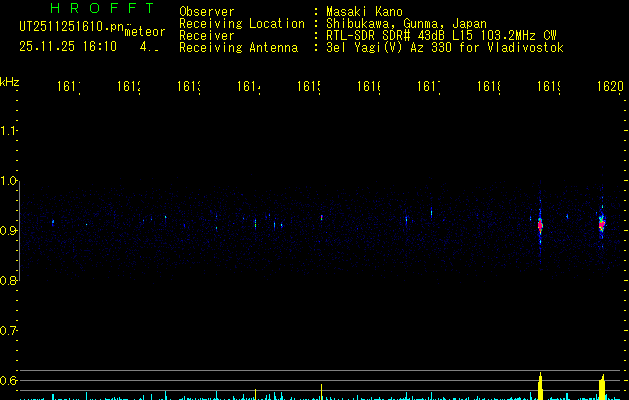629x400 pixels.
Task: Click the 0.9 frequency axis label
Action: [8, 231]
